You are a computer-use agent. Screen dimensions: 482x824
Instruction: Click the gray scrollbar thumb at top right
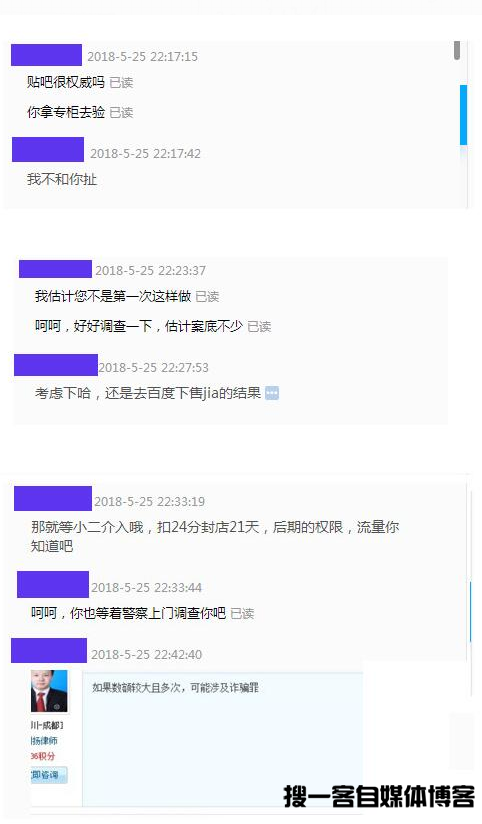(x=457, y=50)
